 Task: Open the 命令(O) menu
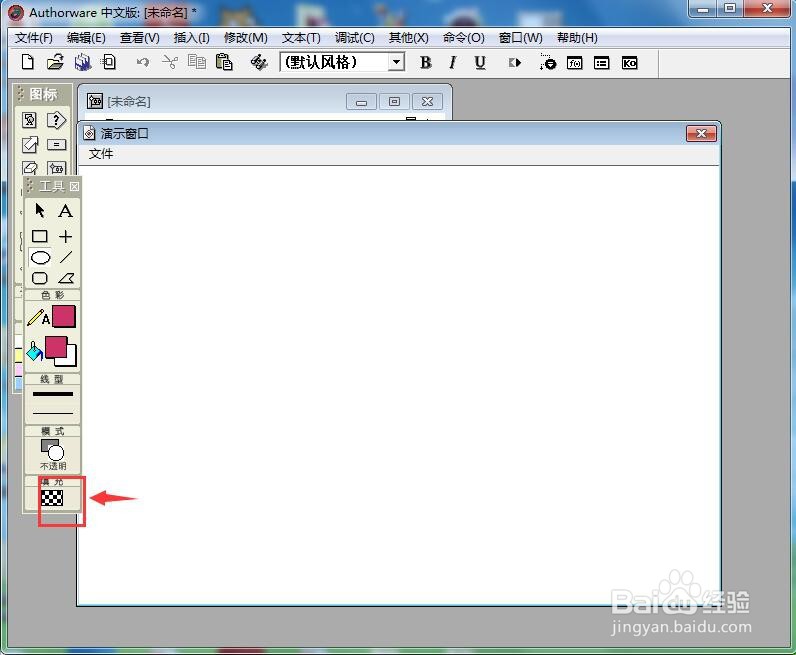463,38
